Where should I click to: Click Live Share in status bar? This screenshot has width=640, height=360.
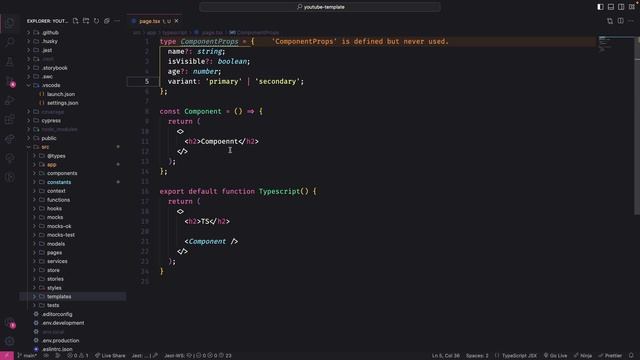110,356
